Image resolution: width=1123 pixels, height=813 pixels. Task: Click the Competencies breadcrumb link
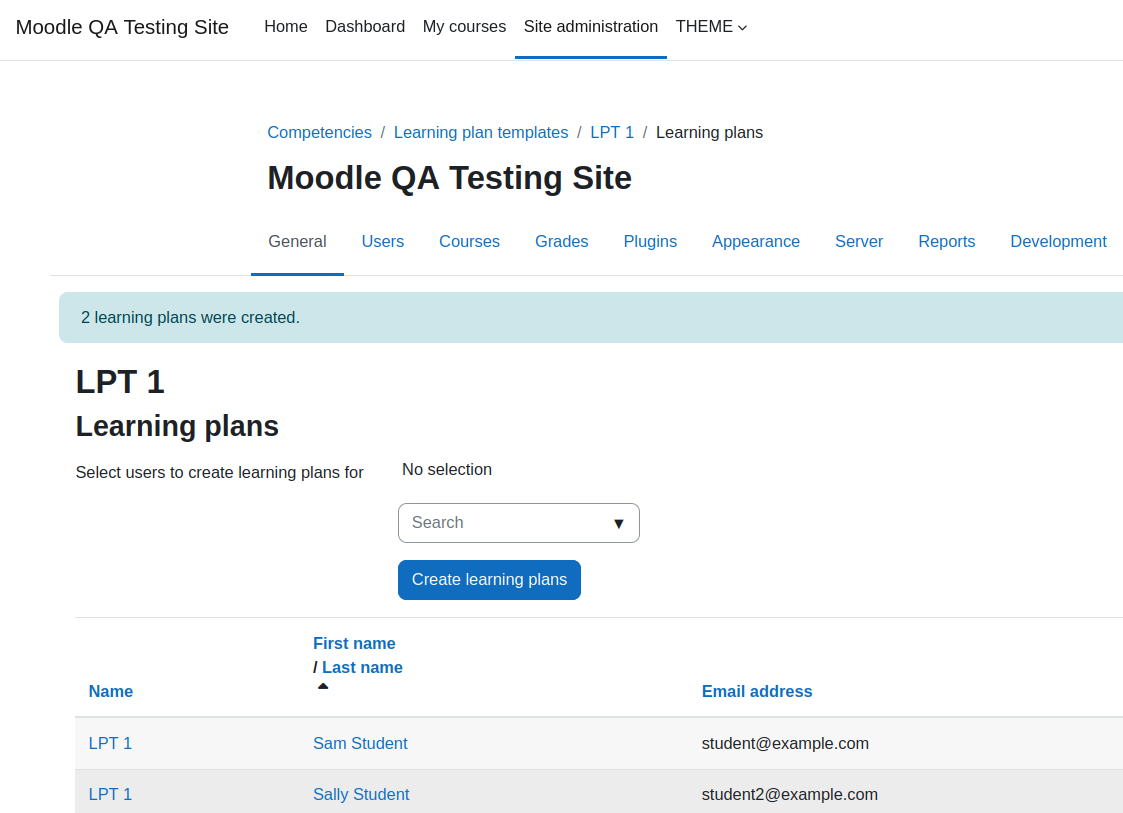click(x=319, y=133)
